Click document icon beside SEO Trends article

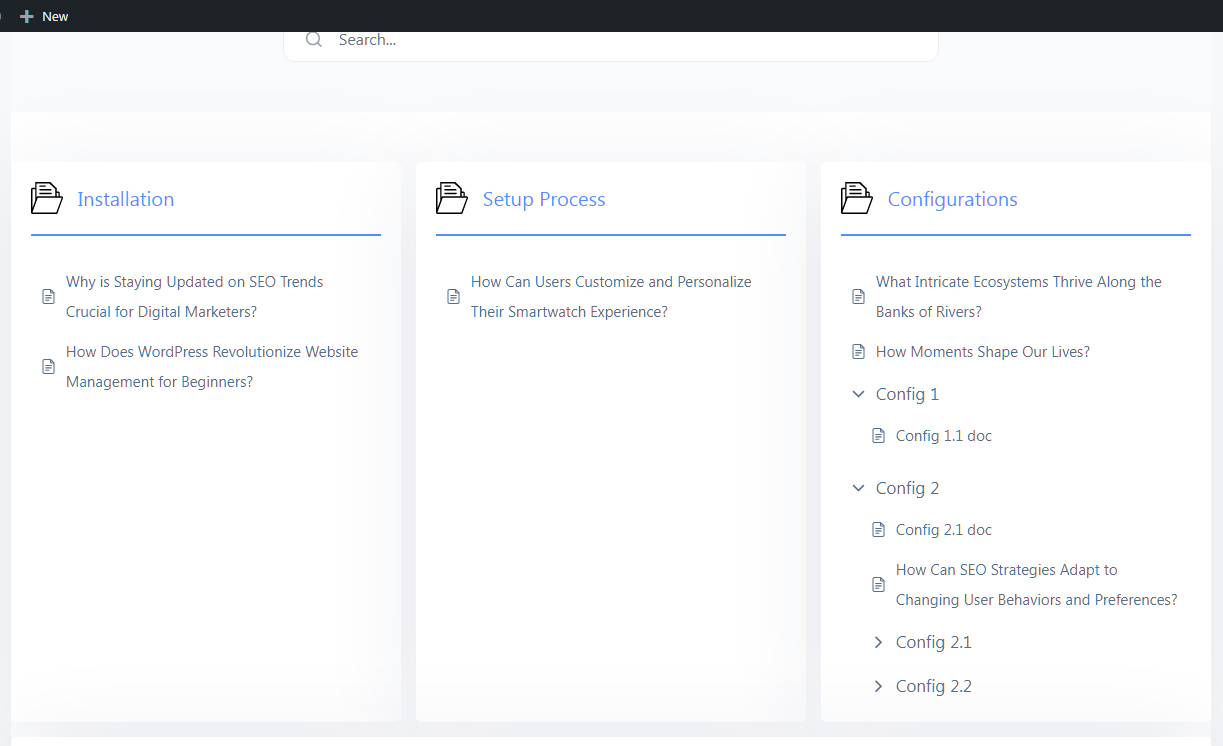pos(48,297)
